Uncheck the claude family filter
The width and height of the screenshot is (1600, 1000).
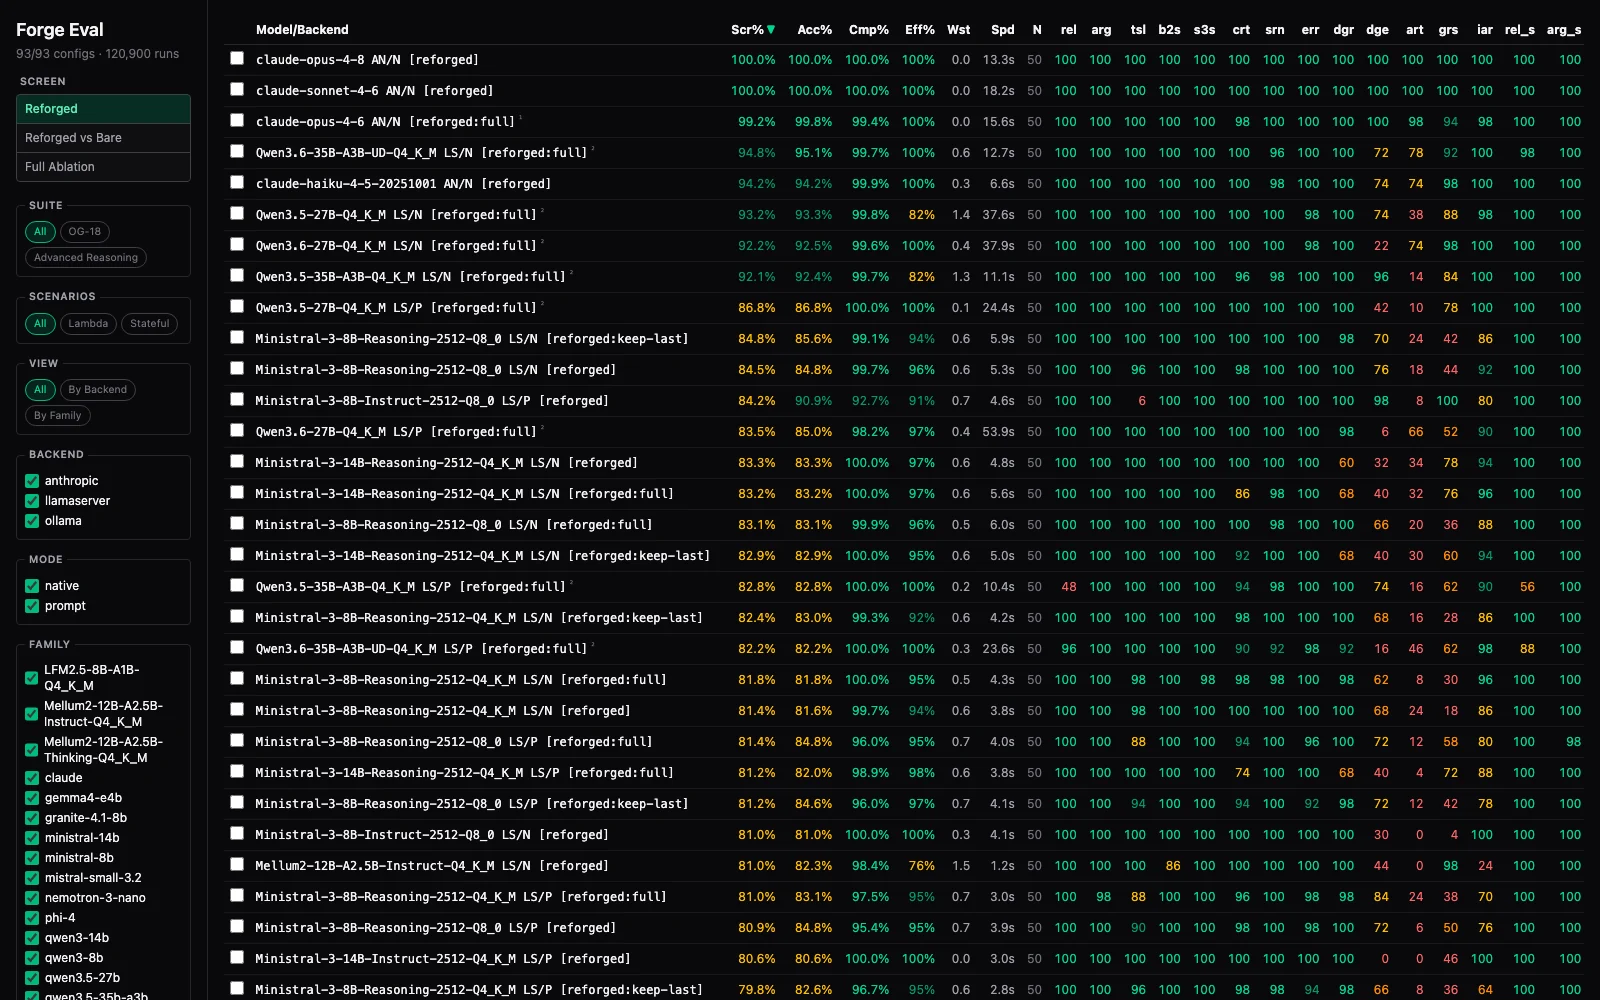(x=32, y=778)
